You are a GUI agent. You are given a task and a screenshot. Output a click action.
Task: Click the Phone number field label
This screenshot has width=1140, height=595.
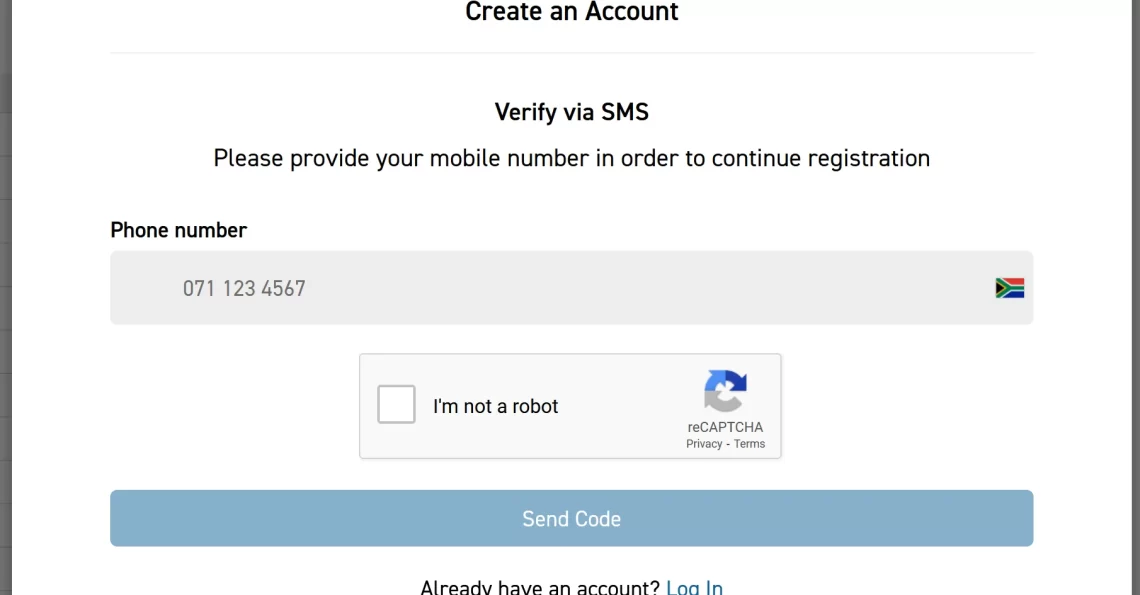(178, 230)
